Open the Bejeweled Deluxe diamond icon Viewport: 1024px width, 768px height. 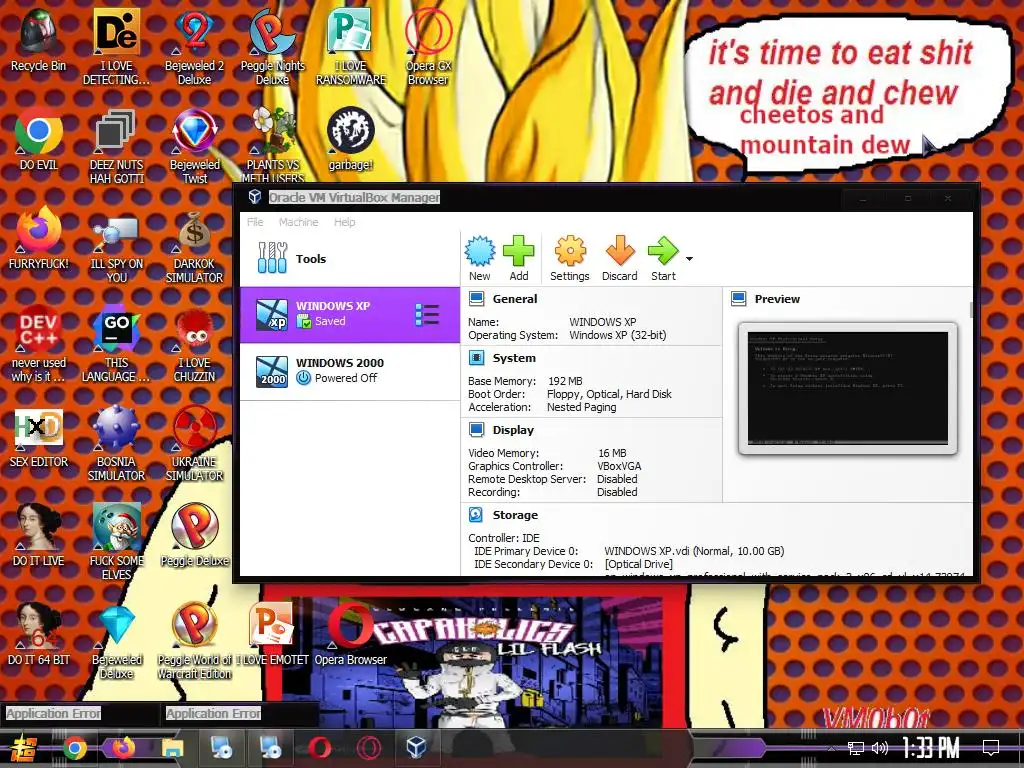pos(116,643)
